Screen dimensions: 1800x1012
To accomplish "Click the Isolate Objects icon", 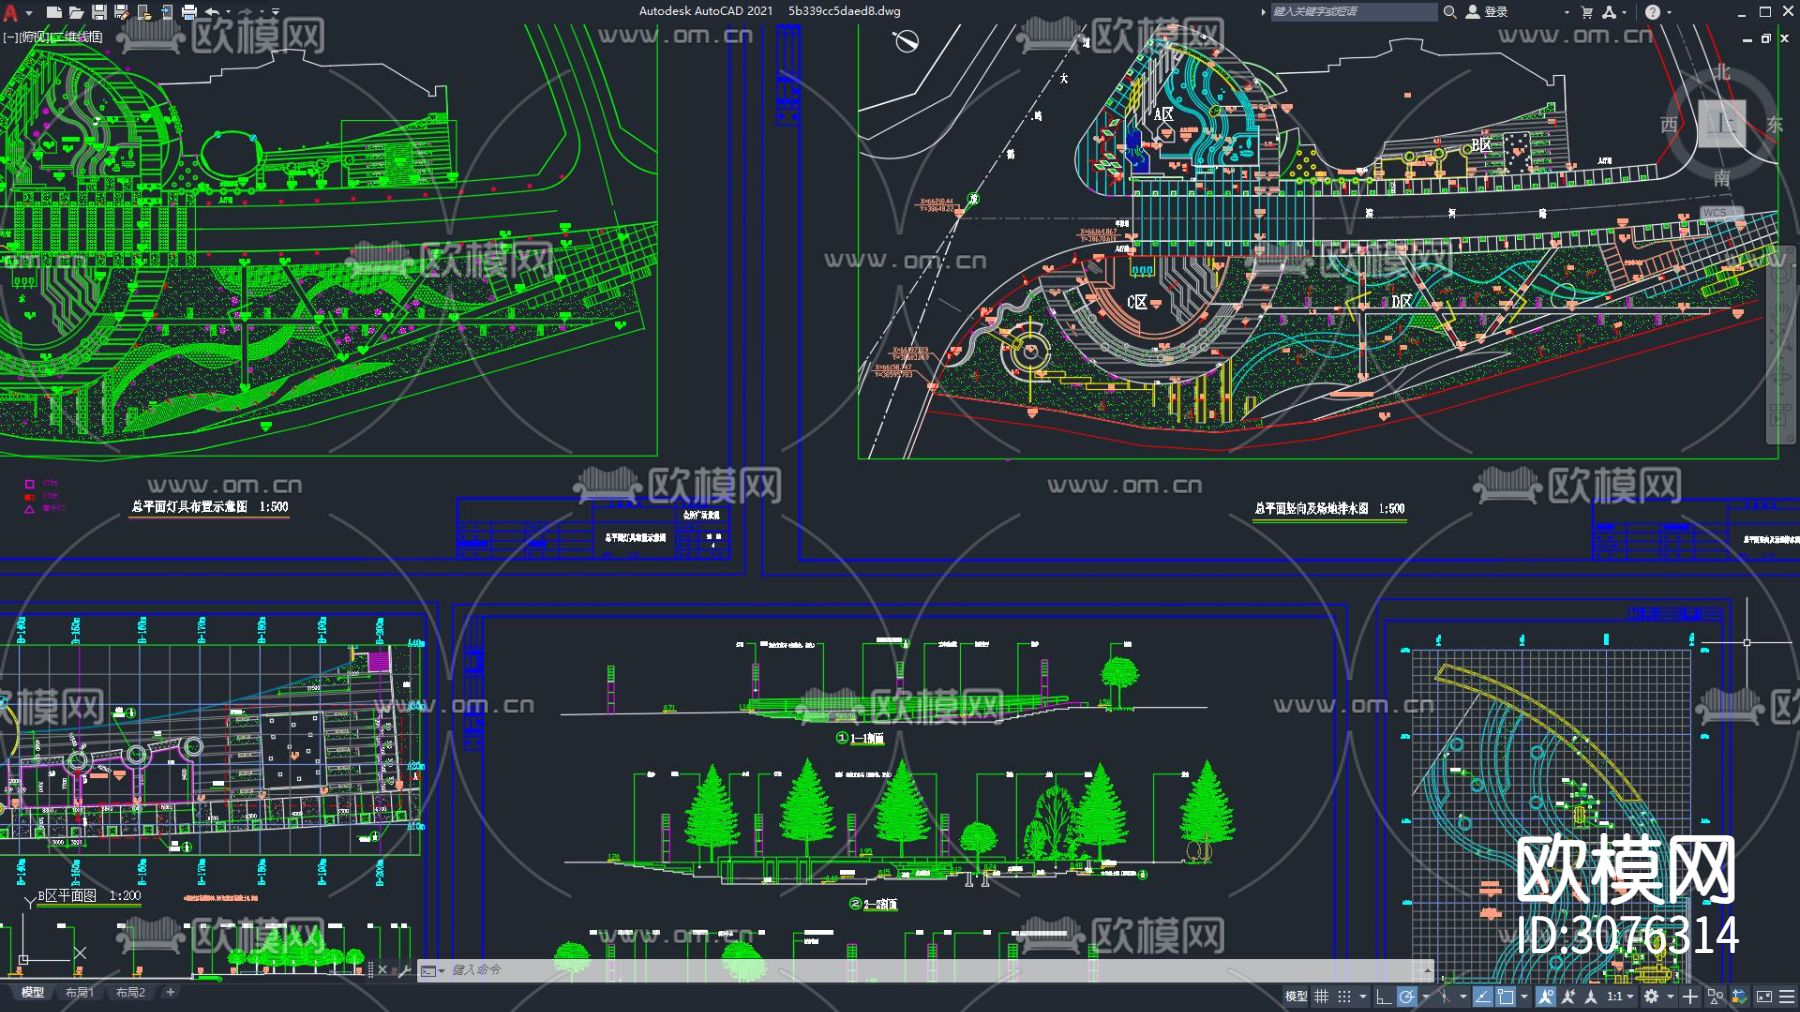I will point(1715,996).
